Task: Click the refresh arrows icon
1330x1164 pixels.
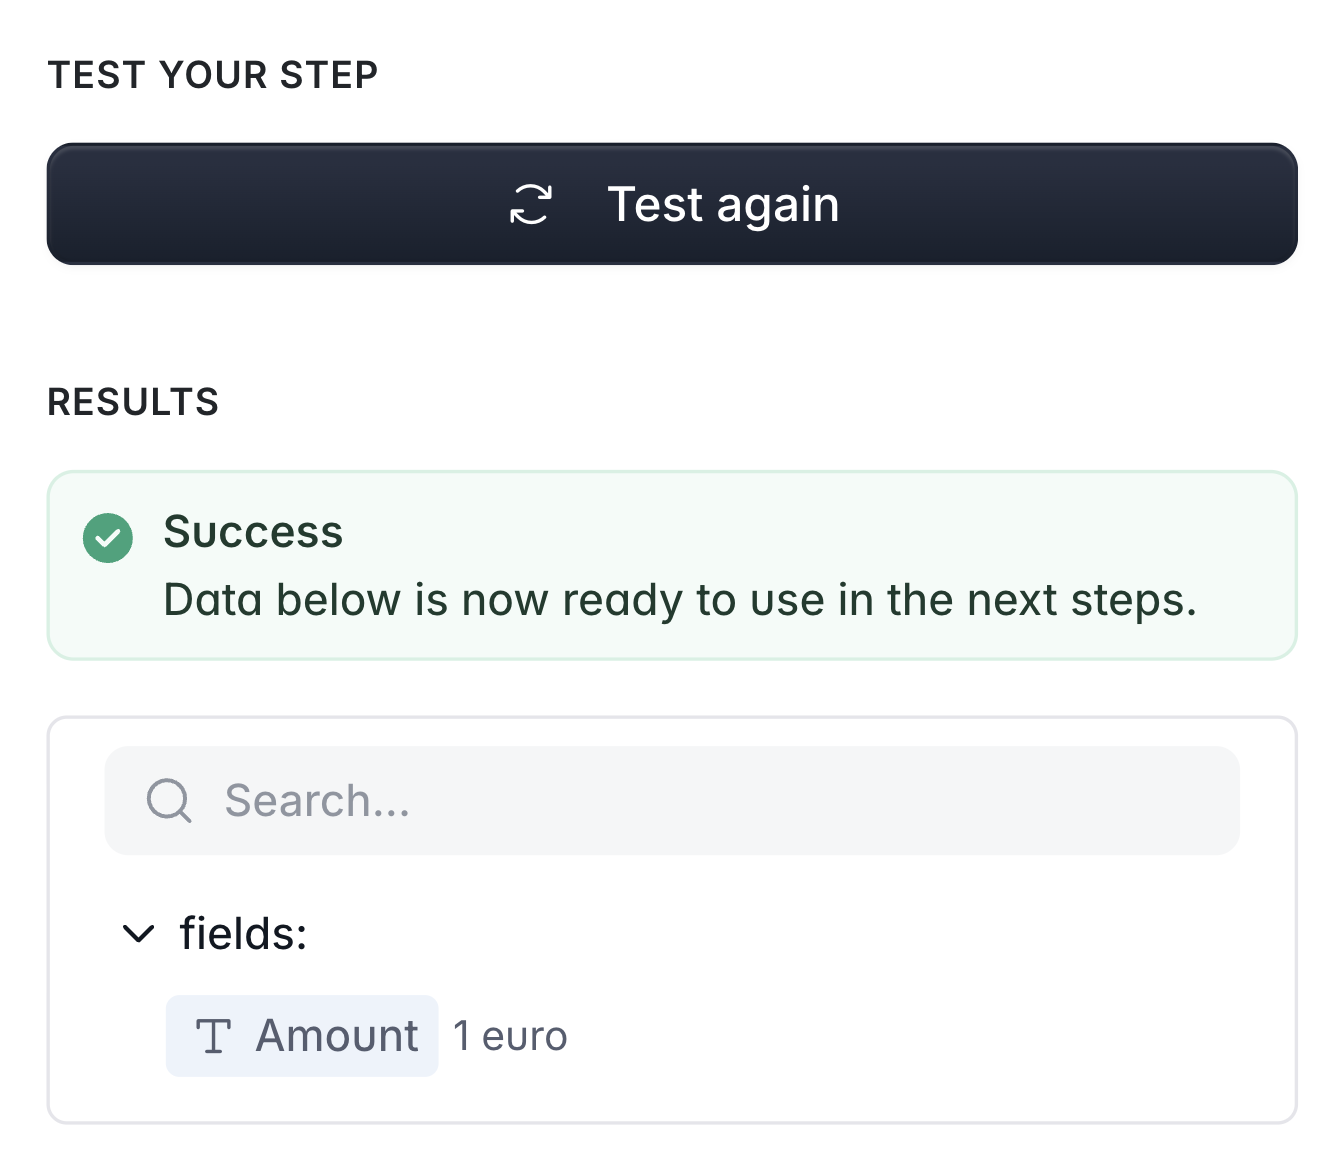Action: tap(531, 204)
